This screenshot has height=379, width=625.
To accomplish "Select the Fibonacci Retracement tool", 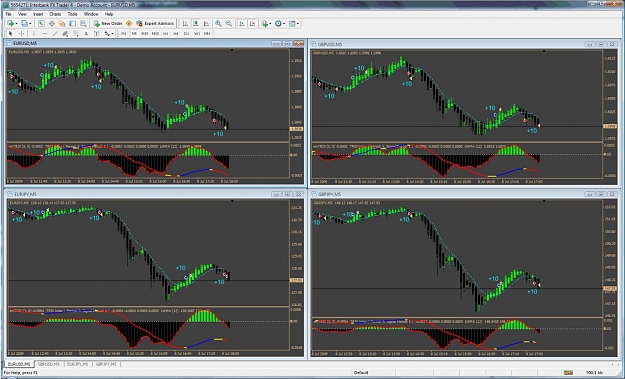I will click(75, 33).
